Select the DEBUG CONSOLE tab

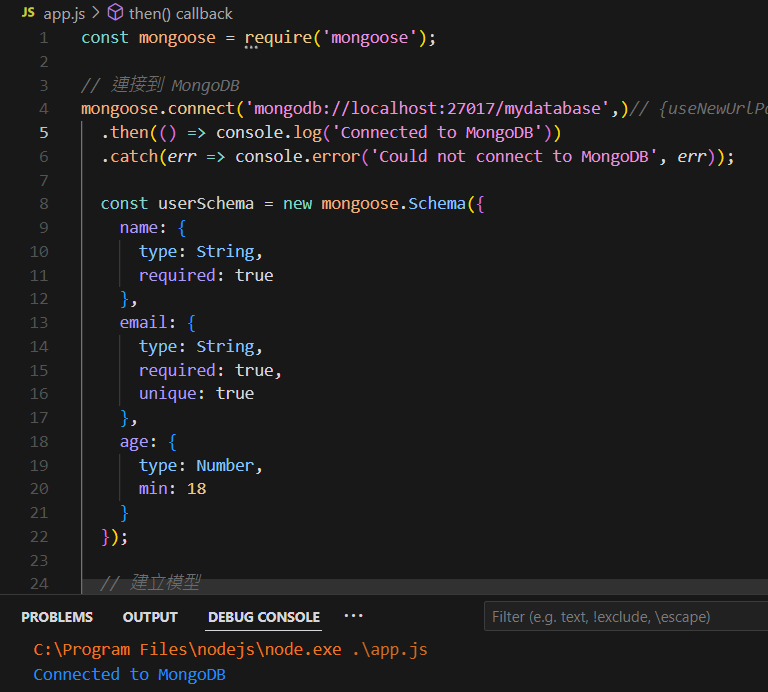264,617
